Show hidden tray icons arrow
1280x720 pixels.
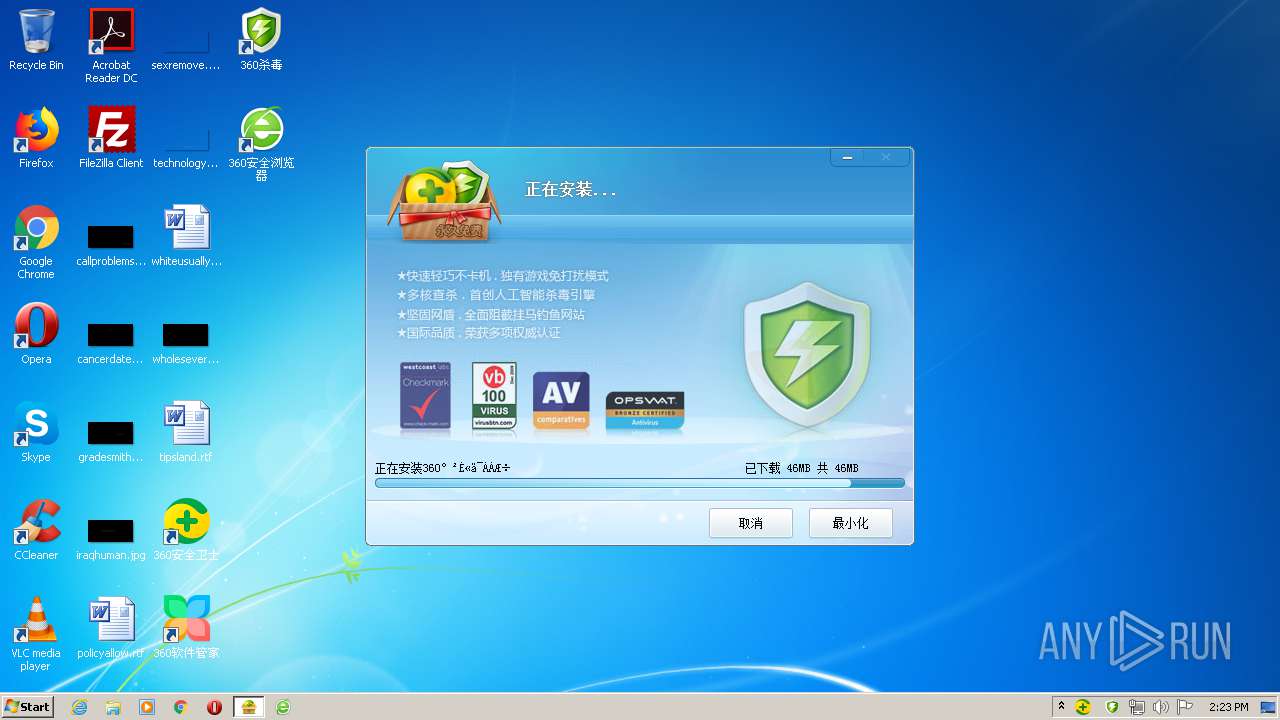[x=1060, y=706]
